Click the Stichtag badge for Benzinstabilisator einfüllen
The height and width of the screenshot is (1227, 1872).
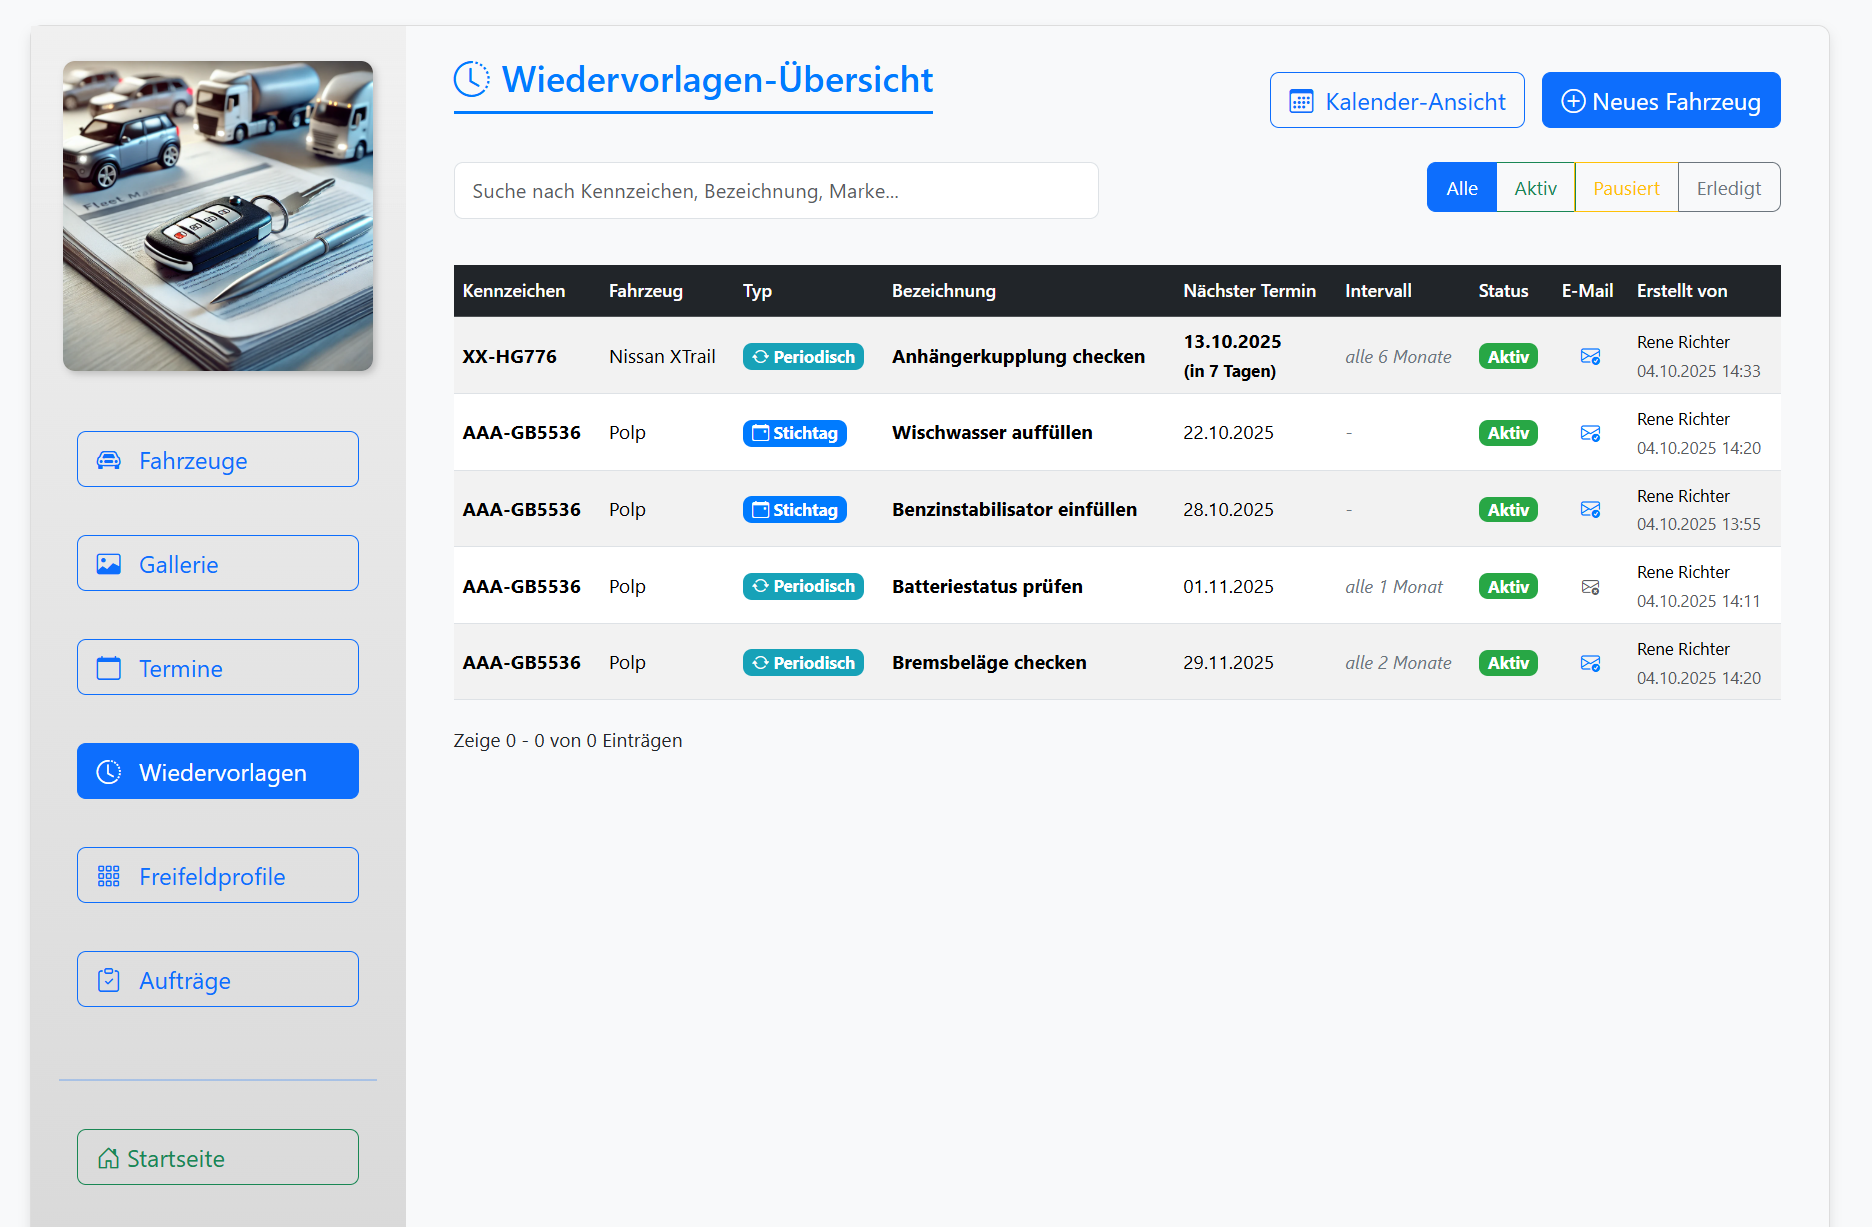coord(794,509)
